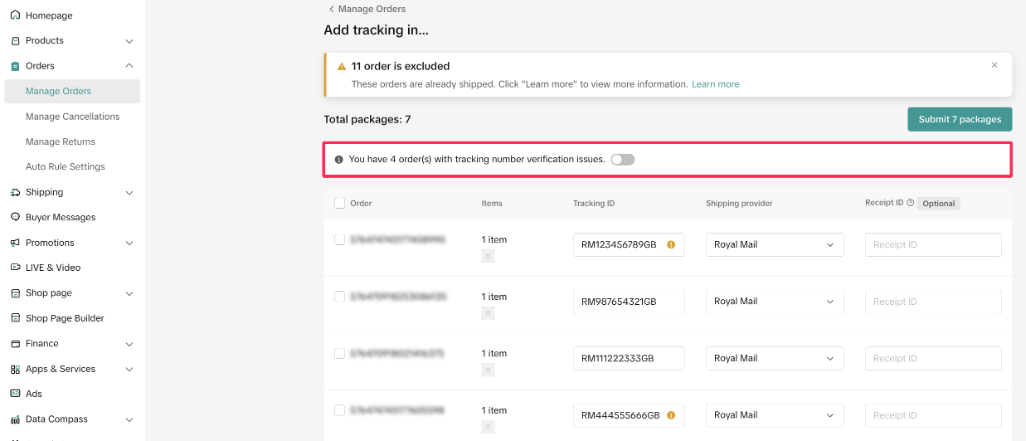Toggle the tracking number verification issues switch
Image resolution: width=1026 pixels, height=441 pixels.
[623, 159]
